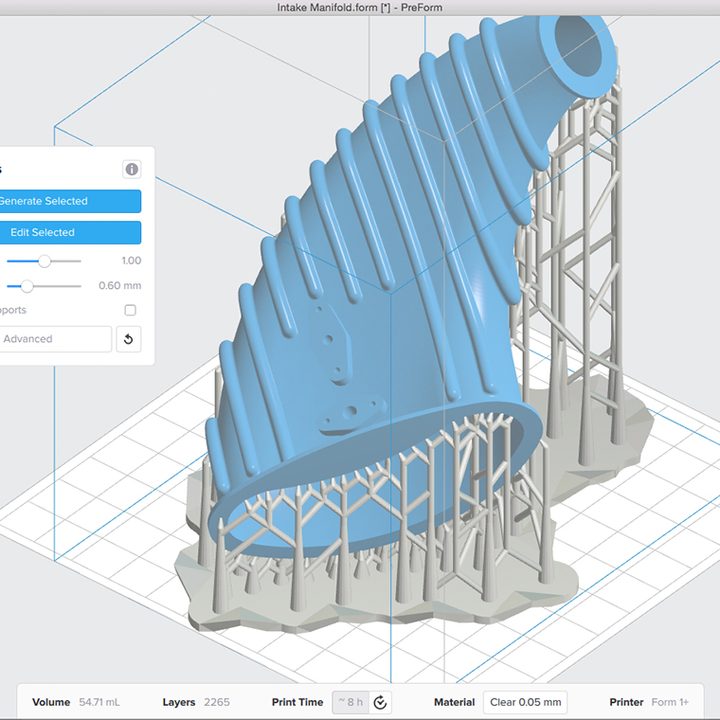Viewport: 720px width, 720px height.
Task: Refresh print time estimate clock icon
Action: (380, 703)
